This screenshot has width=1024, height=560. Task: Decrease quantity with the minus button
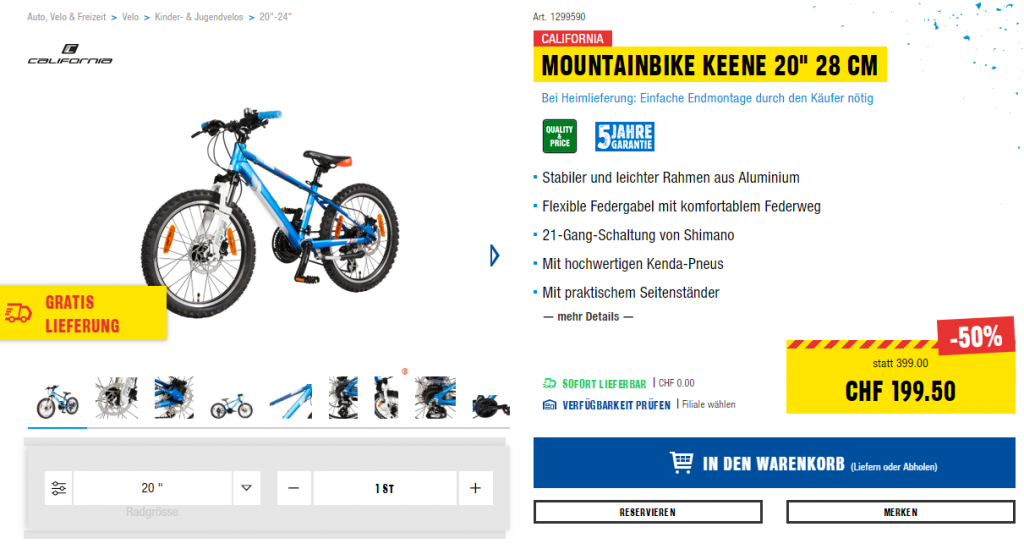click(x=294, y=488)
